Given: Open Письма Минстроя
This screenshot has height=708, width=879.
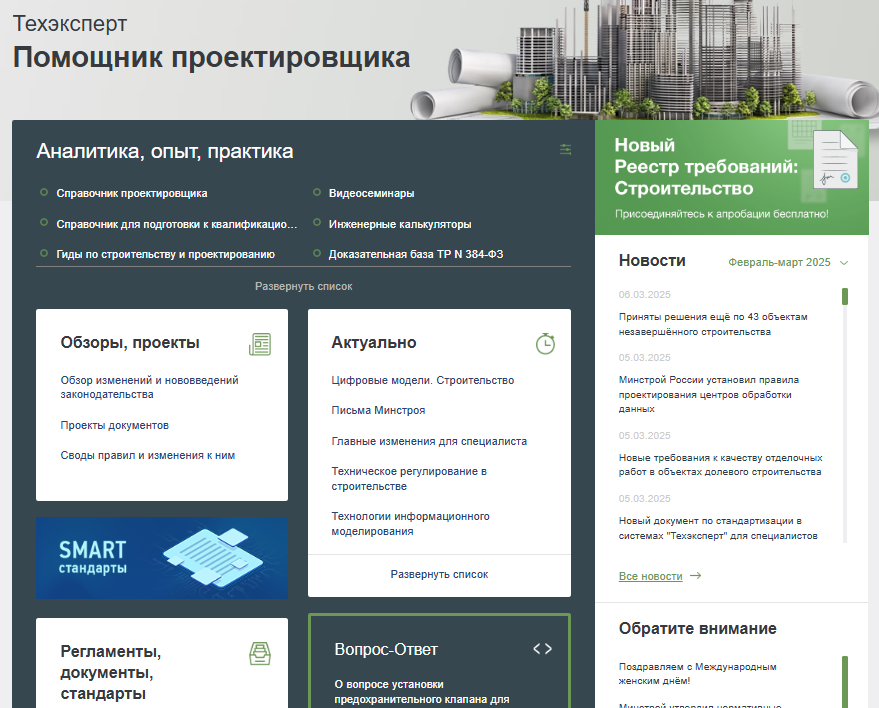Looking at the screenshot, I should (x=378, y=410).
